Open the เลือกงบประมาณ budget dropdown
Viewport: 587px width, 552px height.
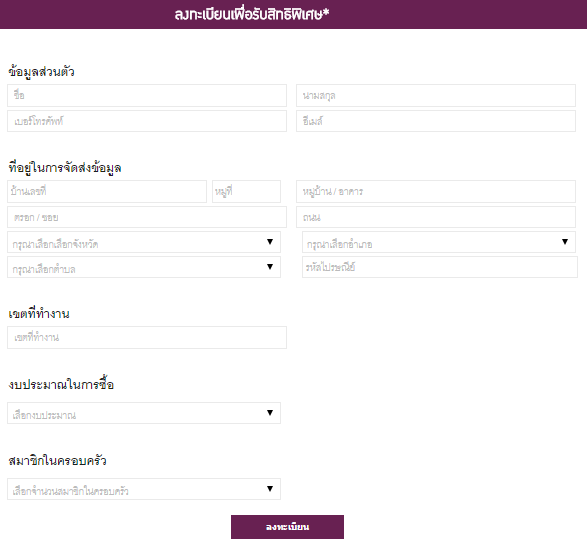click(144, 413)
